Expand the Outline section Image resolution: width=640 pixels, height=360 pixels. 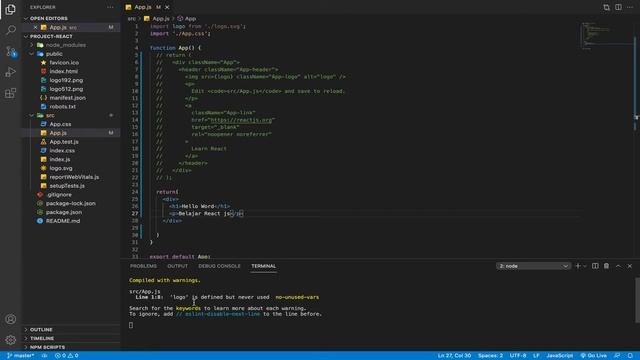click(41, 329)
